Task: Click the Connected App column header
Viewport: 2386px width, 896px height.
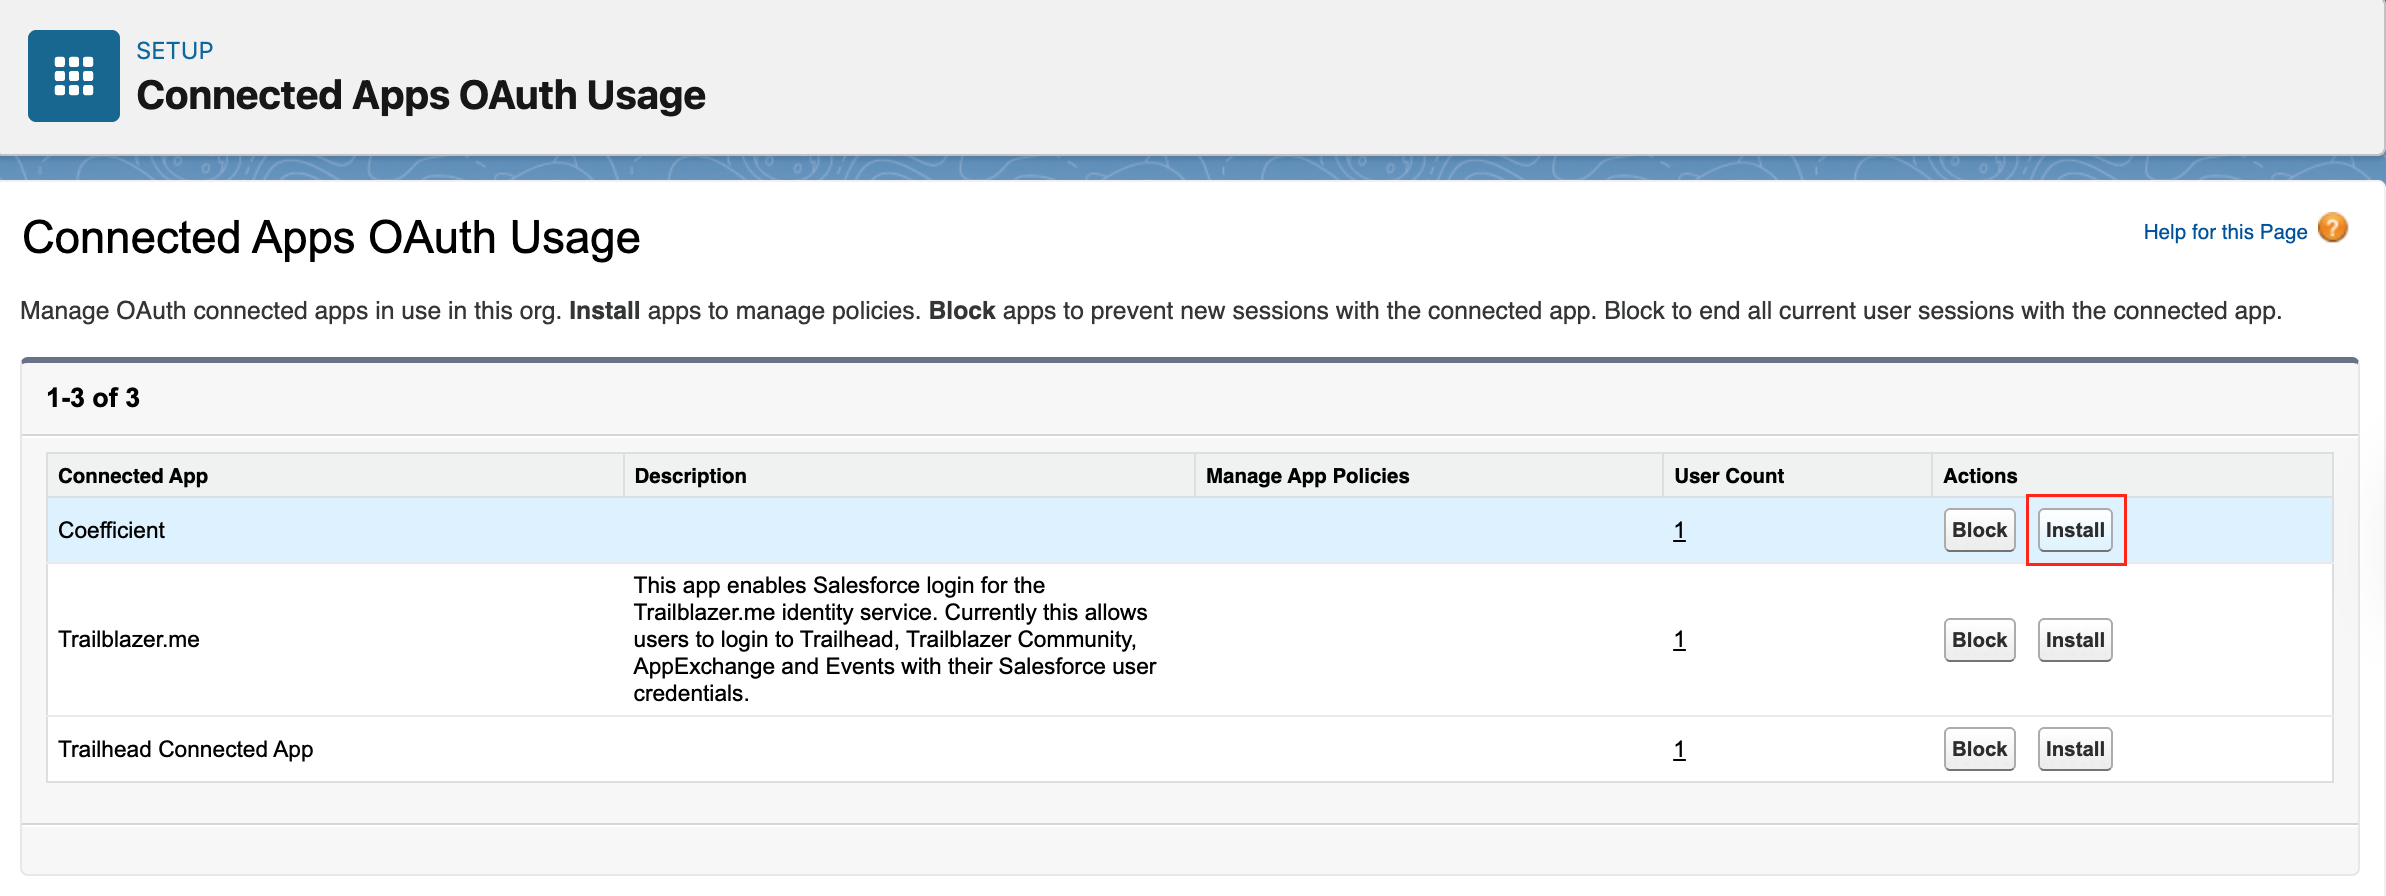Action: (335, 476)
